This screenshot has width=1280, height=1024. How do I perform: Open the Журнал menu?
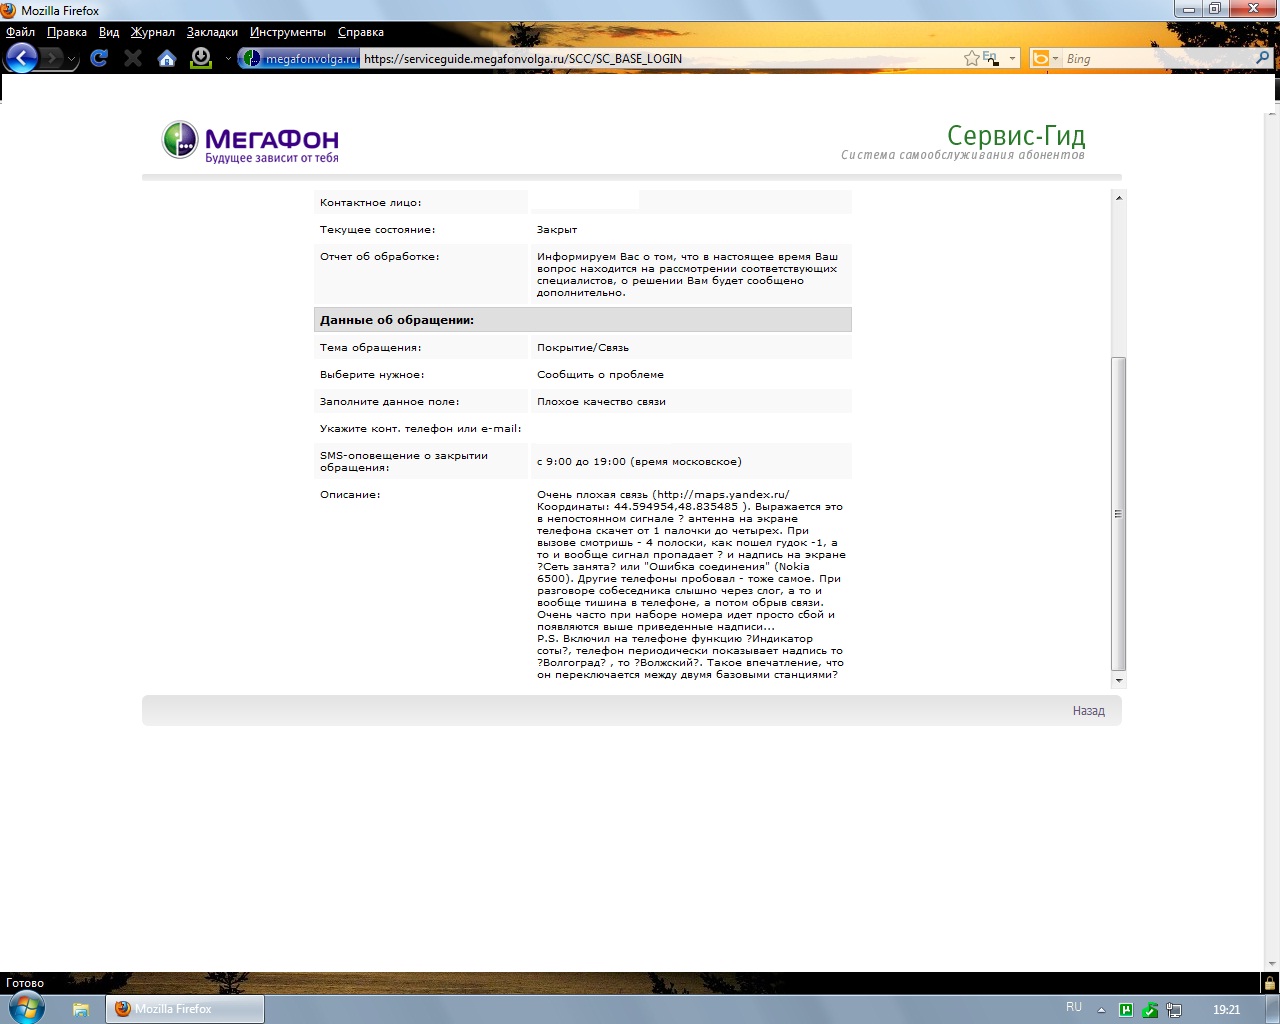(x=153, y=32)
